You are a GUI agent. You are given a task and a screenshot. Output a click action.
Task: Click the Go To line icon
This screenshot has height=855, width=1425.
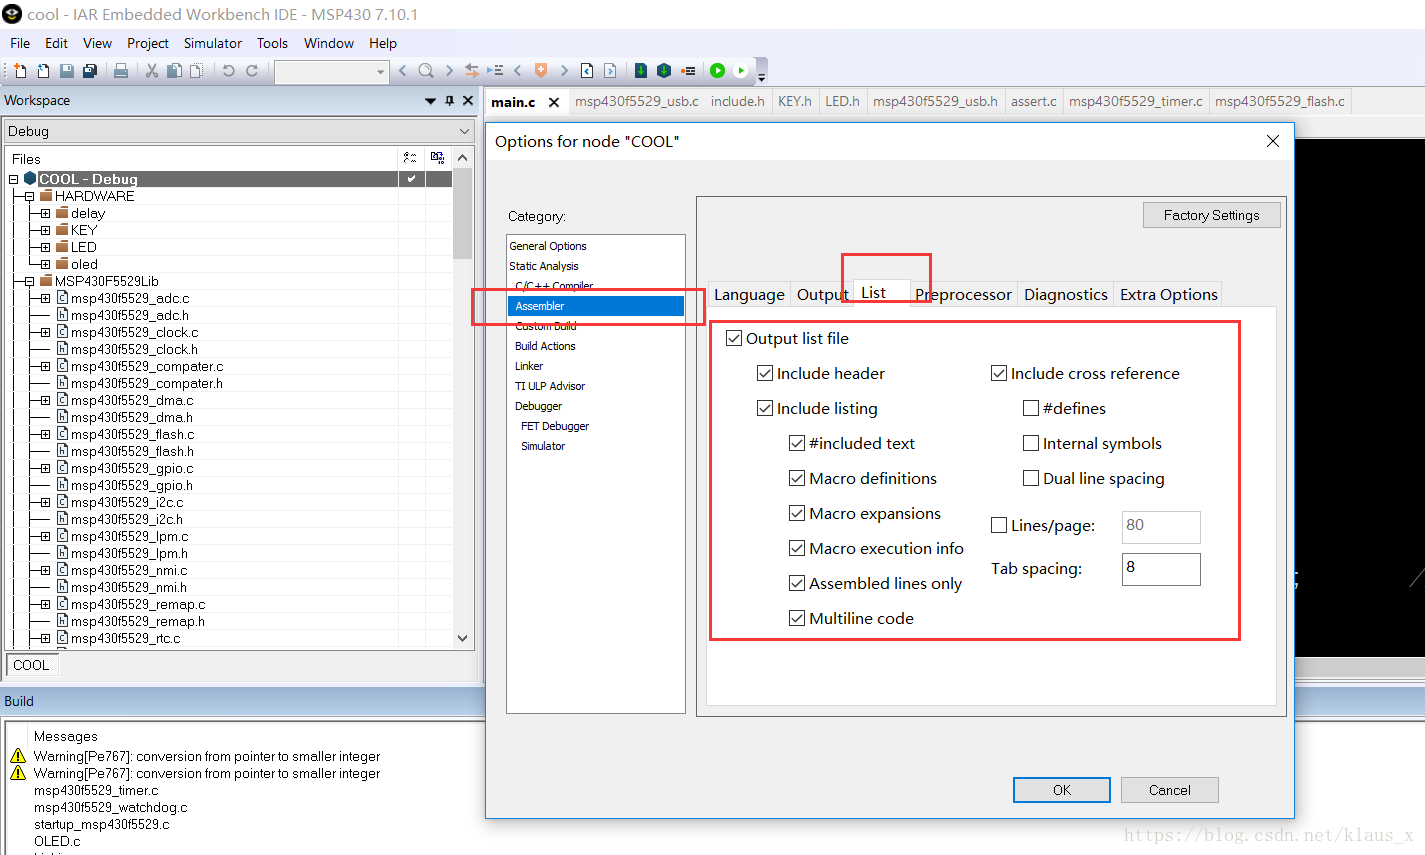(x=495, y=70)
